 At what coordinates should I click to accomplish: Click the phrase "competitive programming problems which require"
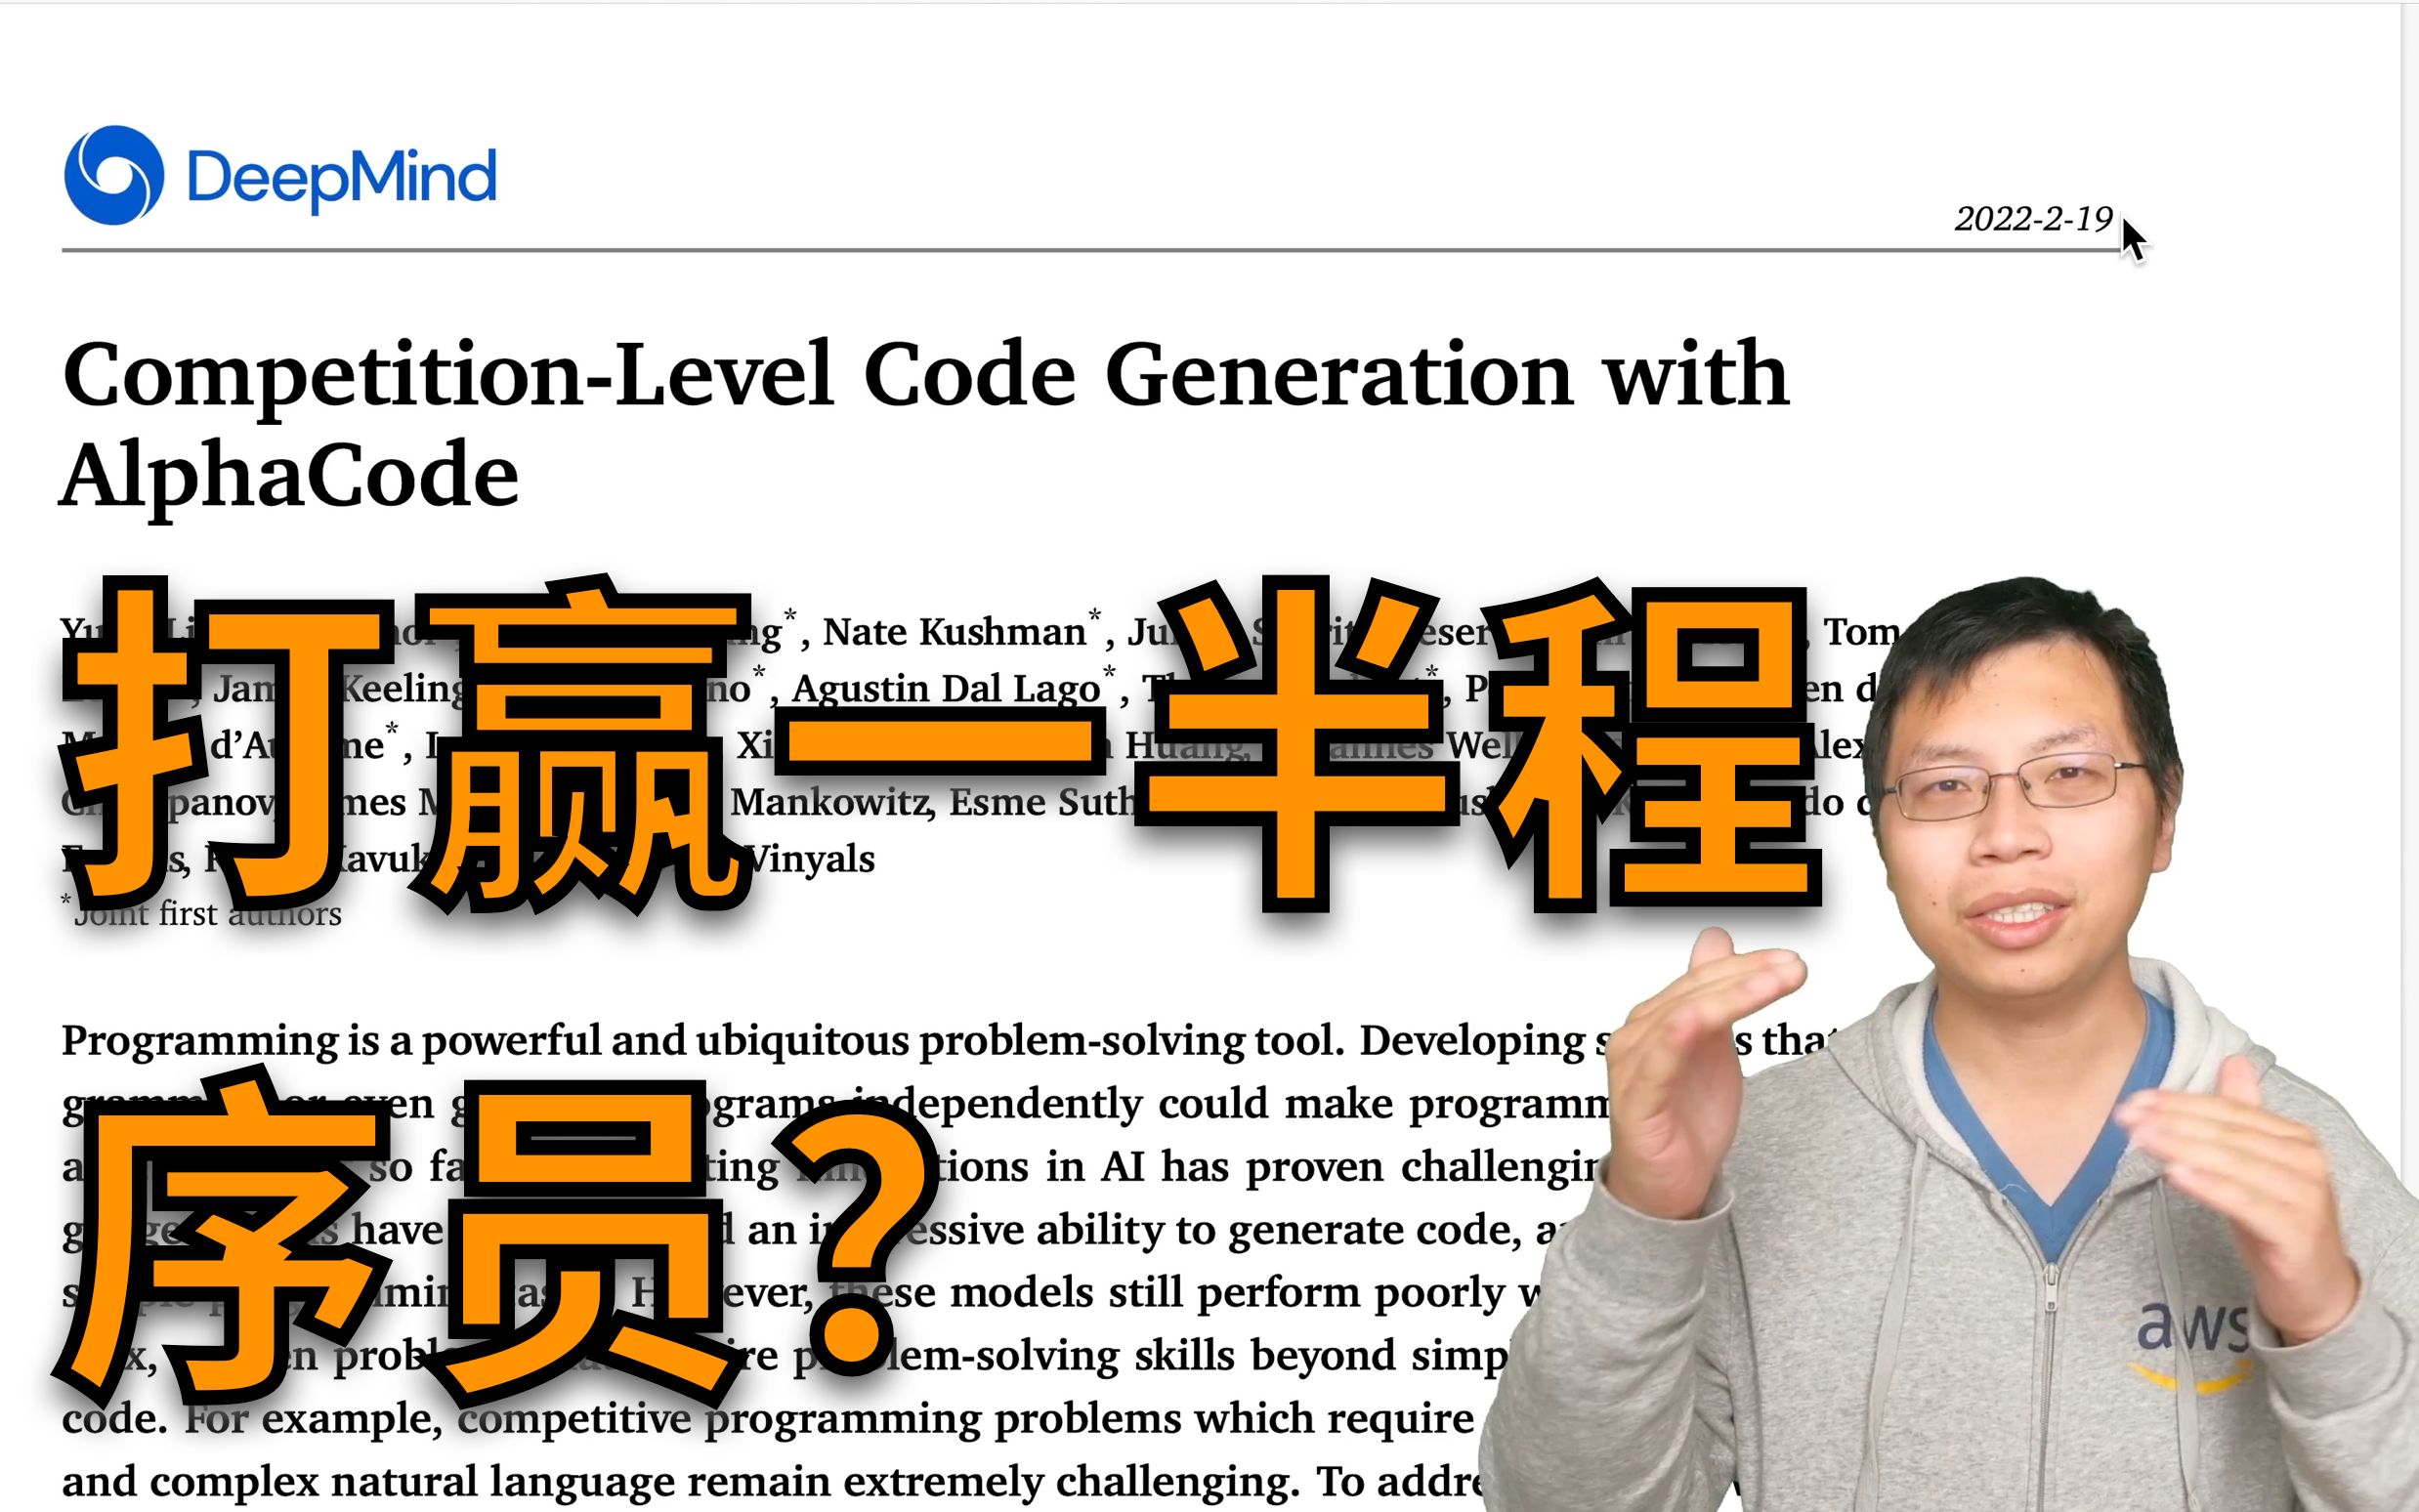point(967,1419)
